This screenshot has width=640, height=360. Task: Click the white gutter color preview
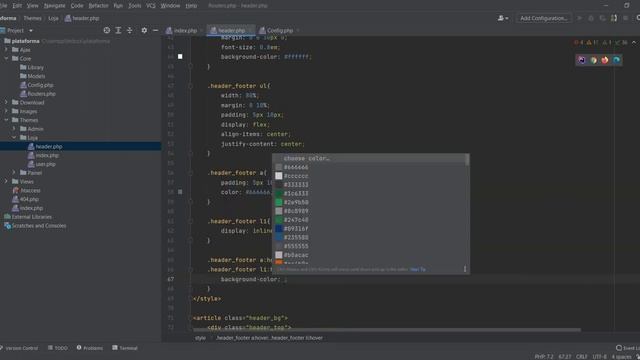click(x=180, y=56)
